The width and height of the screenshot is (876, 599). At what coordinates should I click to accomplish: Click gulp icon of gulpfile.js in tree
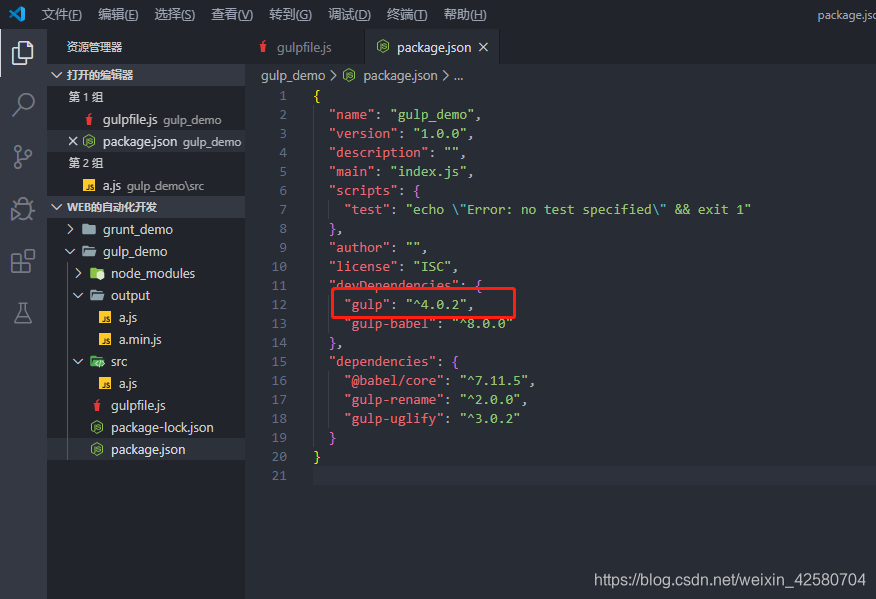[x=97, y=406]
